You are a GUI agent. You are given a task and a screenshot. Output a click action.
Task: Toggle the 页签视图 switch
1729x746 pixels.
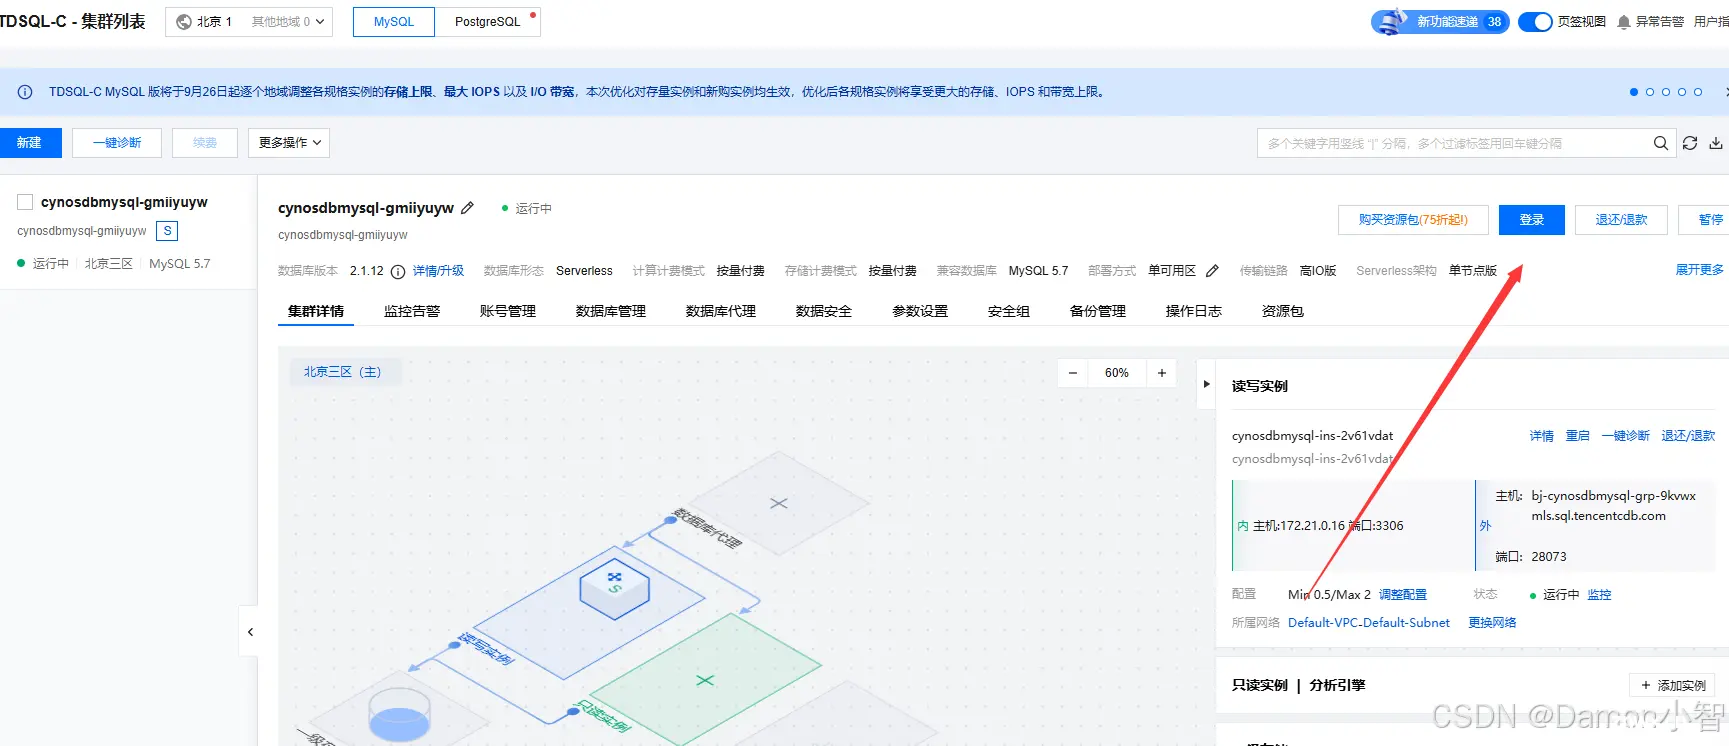click(x=1535, y=22)
